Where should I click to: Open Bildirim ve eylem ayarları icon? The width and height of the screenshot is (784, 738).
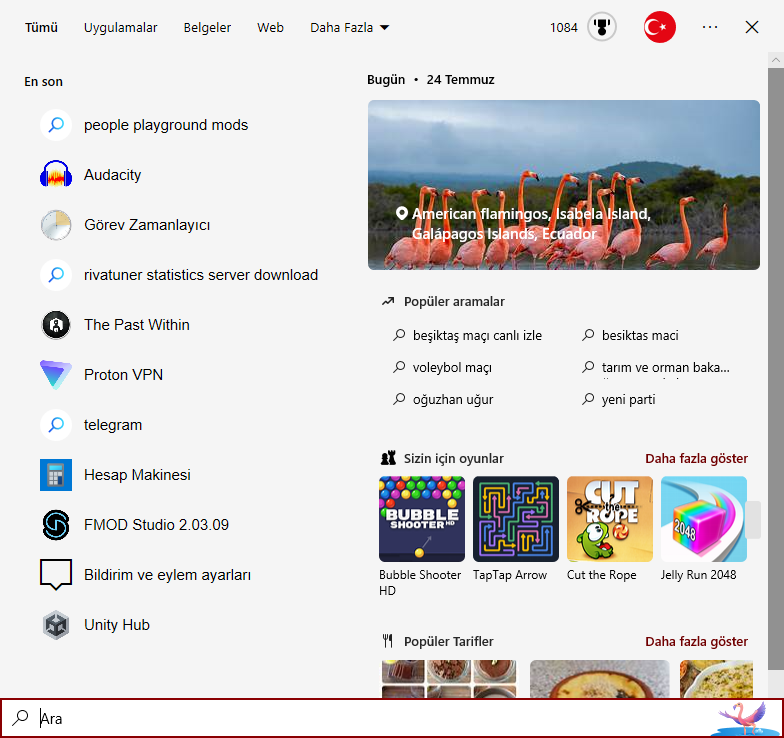pos(56,575)
